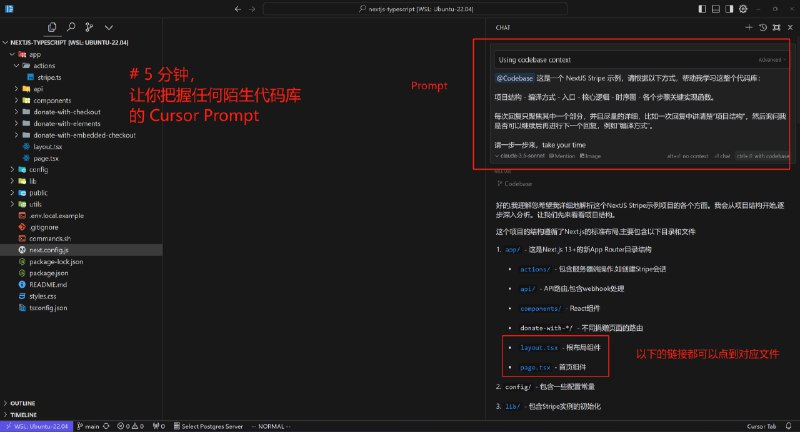Click the @Codebase mention chip
This screenshot has height=432, width=800.
[515, 78]
